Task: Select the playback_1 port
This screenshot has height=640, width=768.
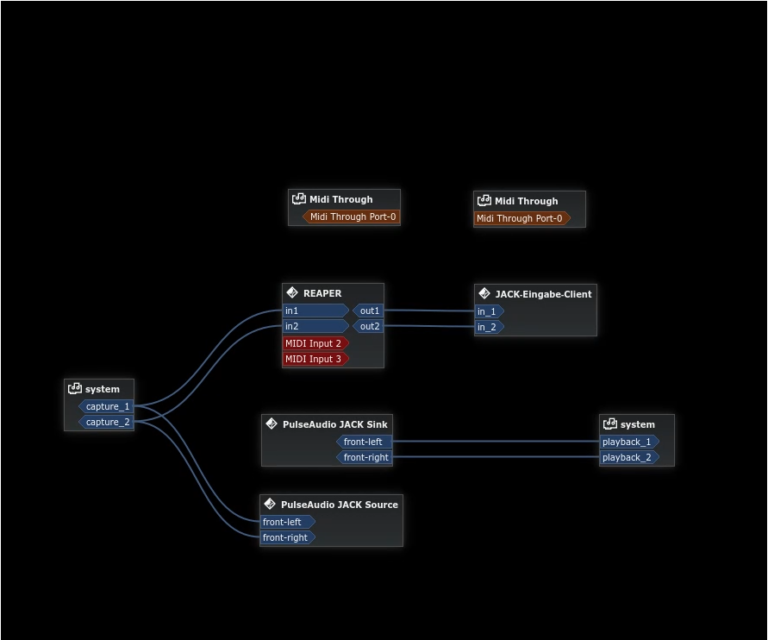Action: pos(629,442)
